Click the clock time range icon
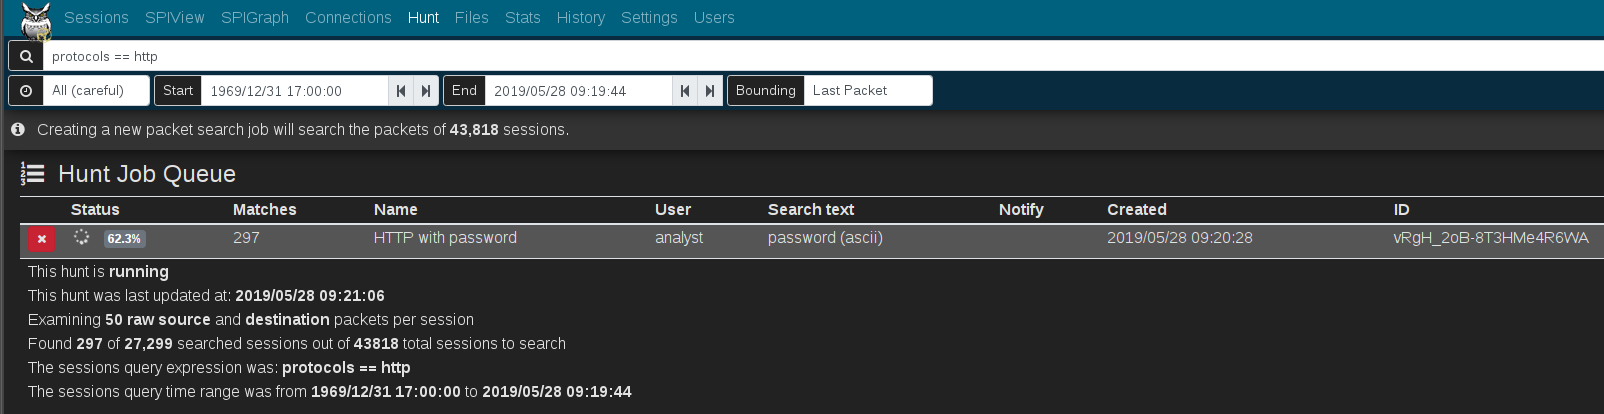The height and width of the screenshot is (414, 1604). [26, 91]
